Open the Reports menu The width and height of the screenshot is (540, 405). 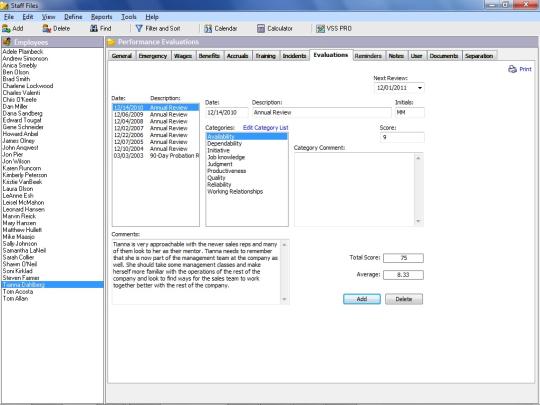tap(102, 17)
